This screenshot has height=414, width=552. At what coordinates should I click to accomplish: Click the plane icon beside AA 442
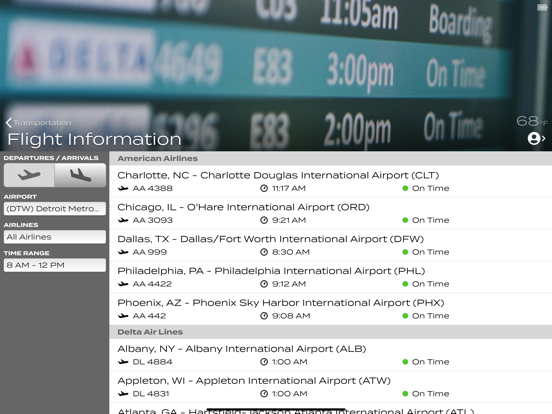coord(123,316)
